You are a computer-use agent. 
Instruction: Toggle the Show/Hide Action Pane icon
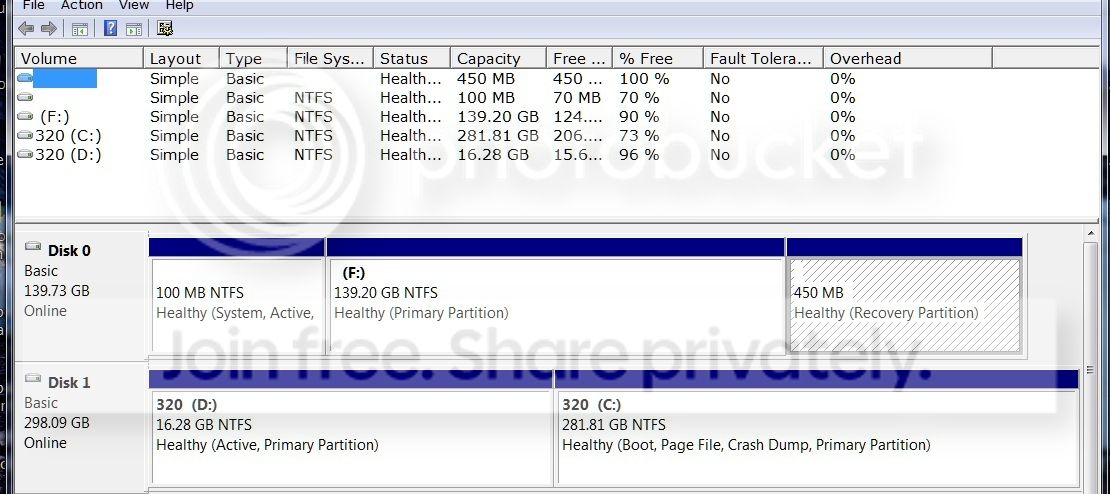point(134,29)
